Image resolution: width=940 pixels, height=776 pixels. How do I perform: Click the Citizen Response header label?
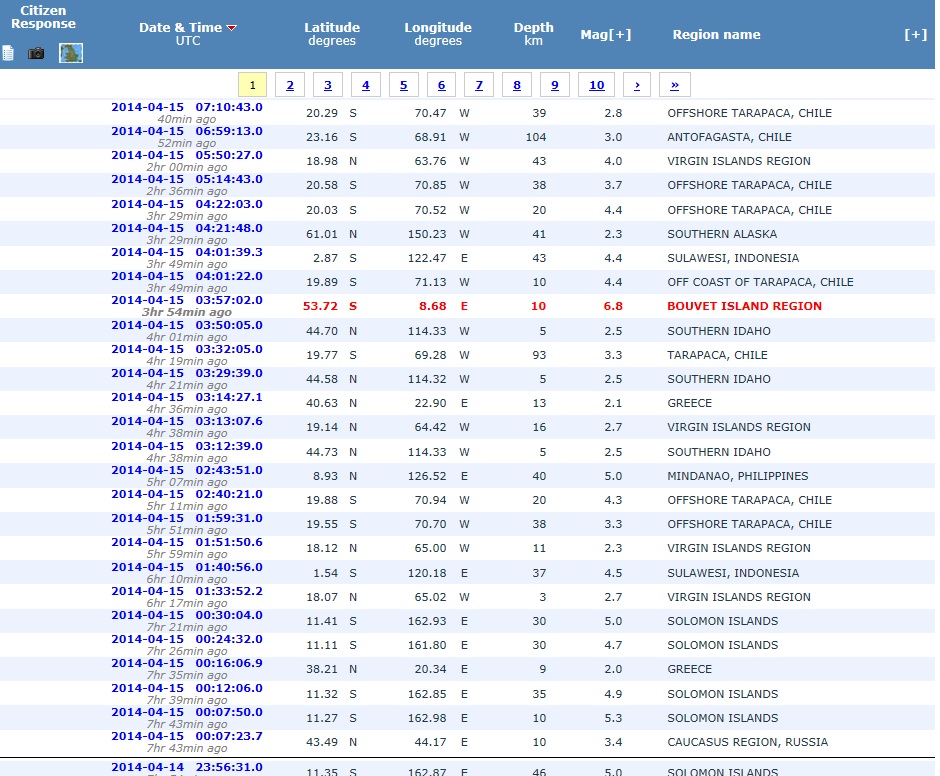(x=43, y=17)
